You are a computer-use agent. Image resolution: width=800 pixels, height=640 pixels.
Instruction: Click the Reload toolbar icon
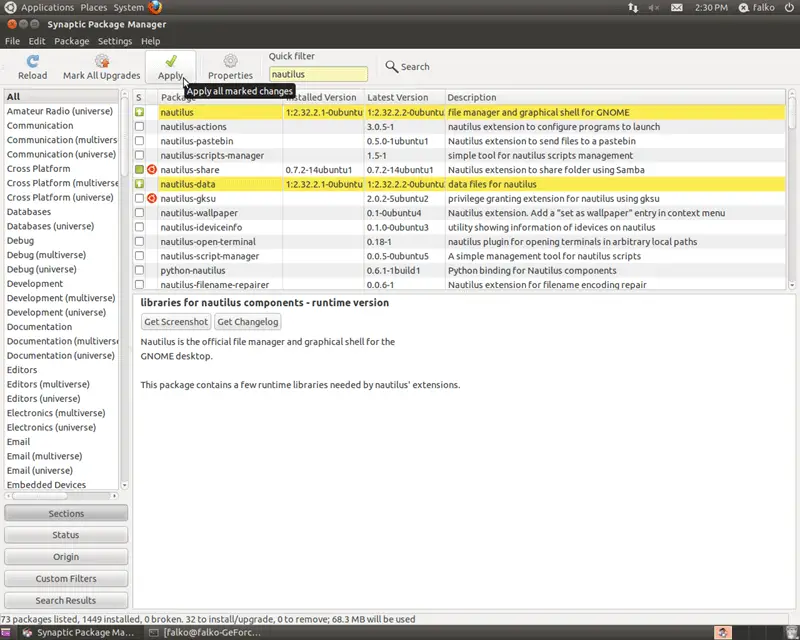tap(33, 61)
